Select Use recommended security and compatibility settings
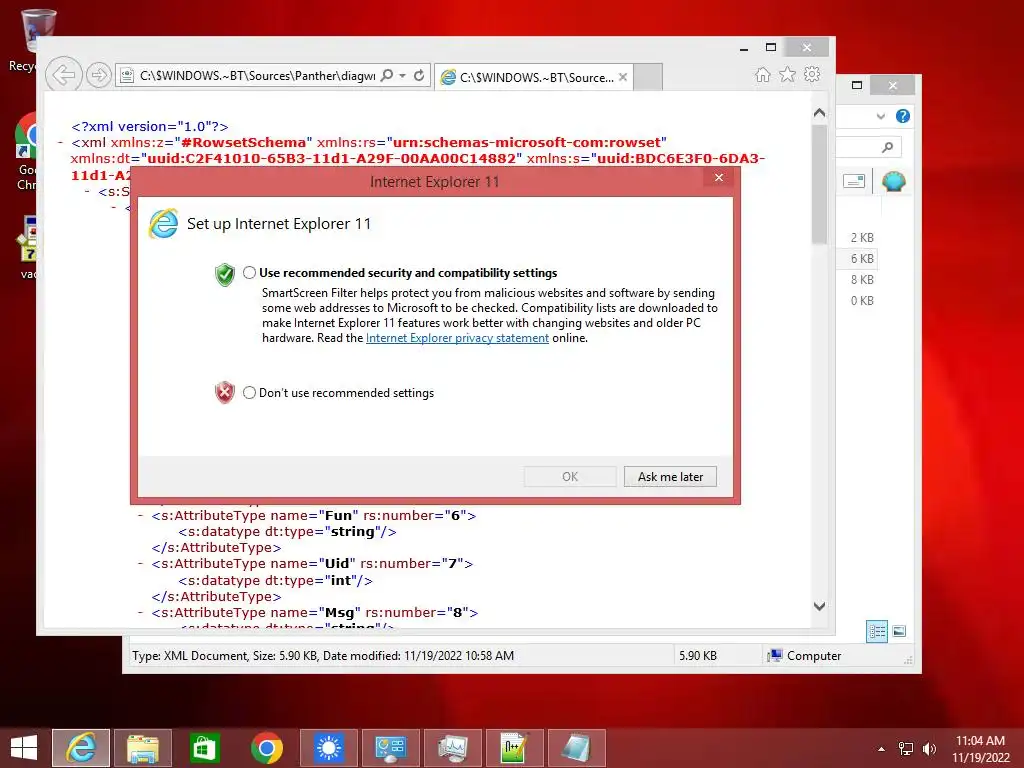 tap(249, 273)
